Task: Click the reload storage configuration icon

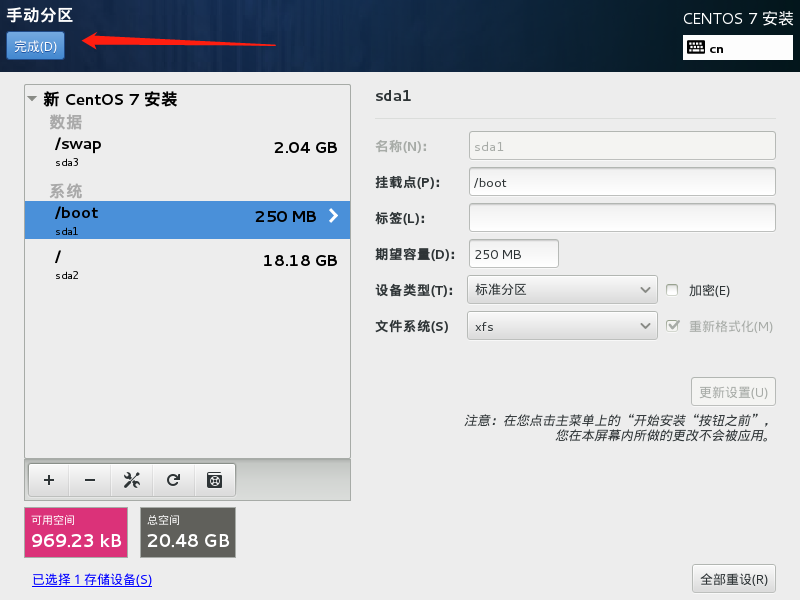Action: (173, 480)
